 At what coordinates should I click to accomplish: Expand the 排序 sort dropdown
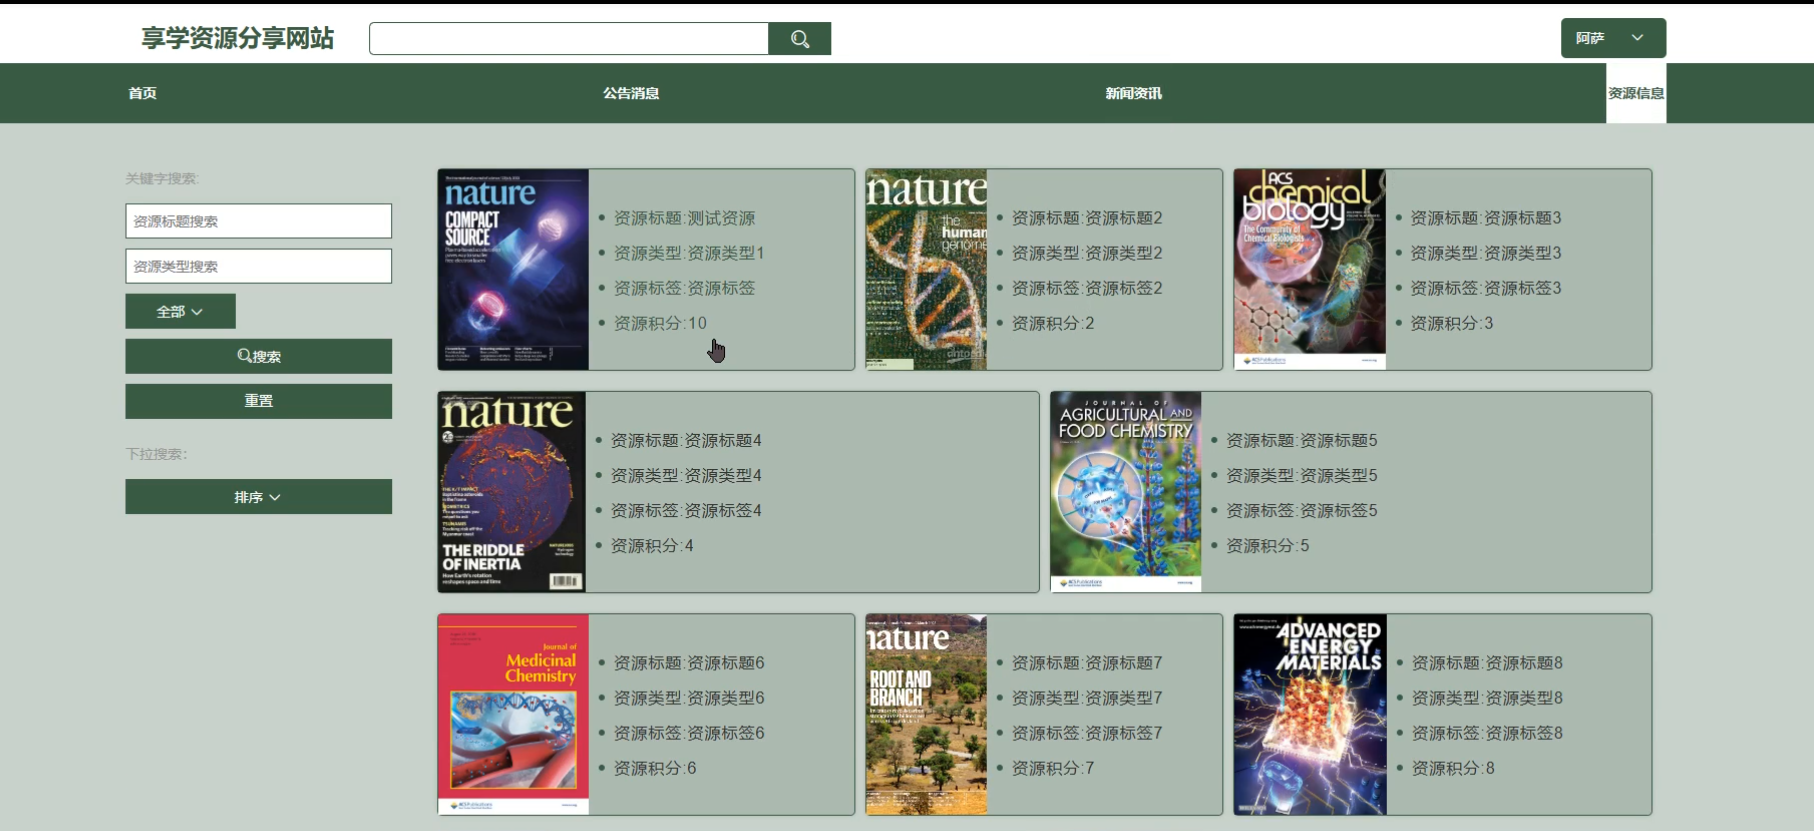coord(258,497)
